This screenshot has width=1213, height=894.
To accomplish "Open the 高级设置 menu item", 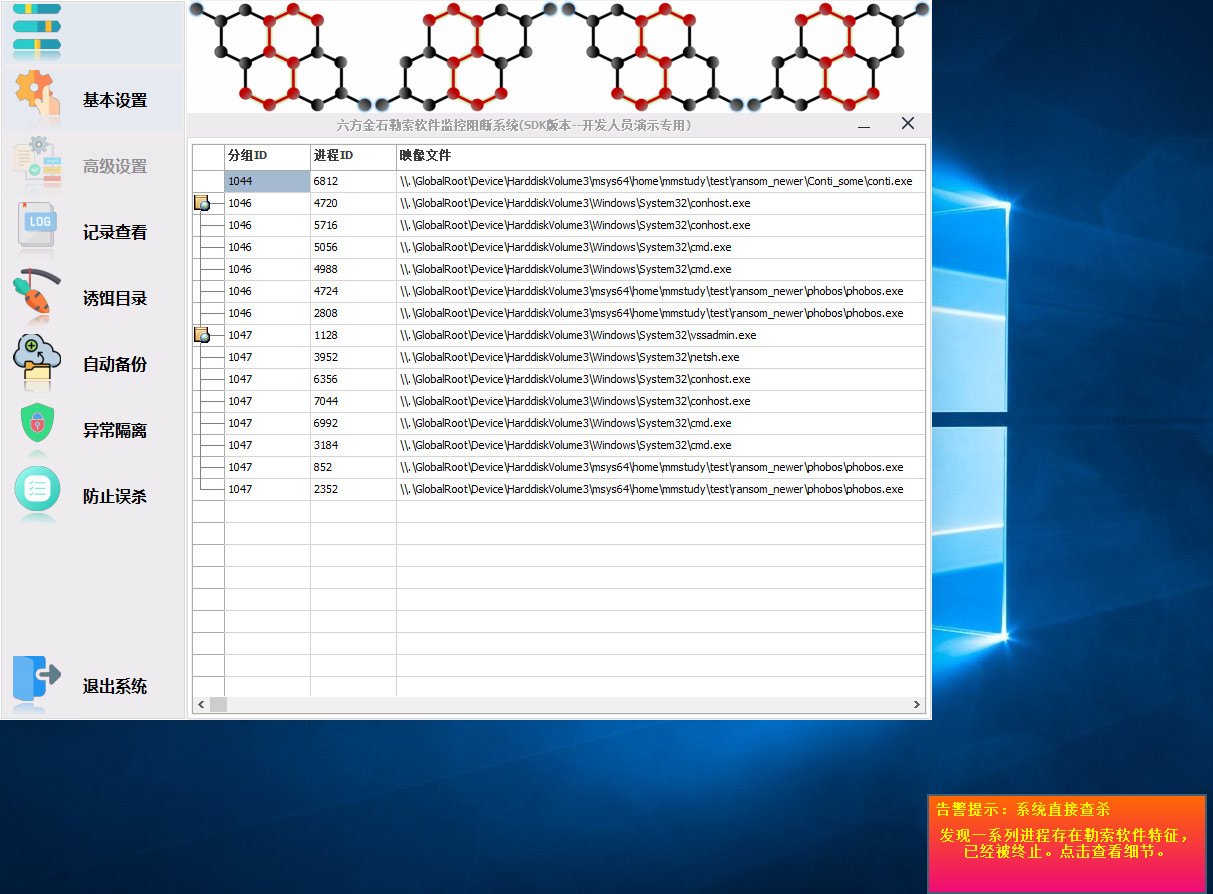I will 115,167.
